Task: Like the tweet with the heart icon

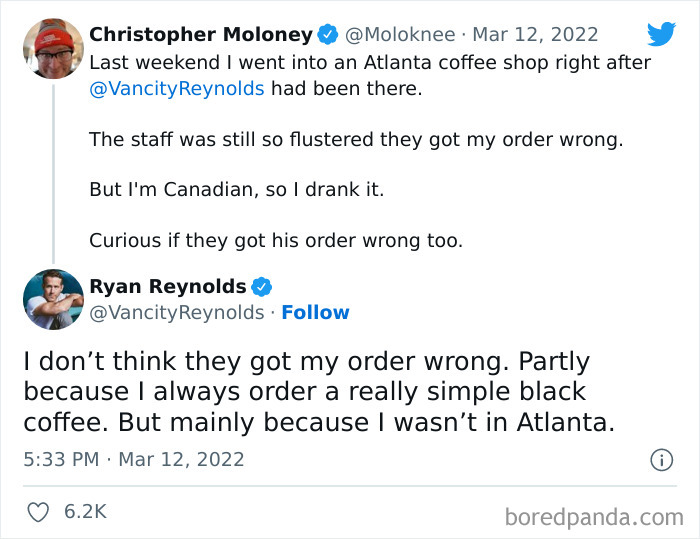Action: [x=39, y=512]
